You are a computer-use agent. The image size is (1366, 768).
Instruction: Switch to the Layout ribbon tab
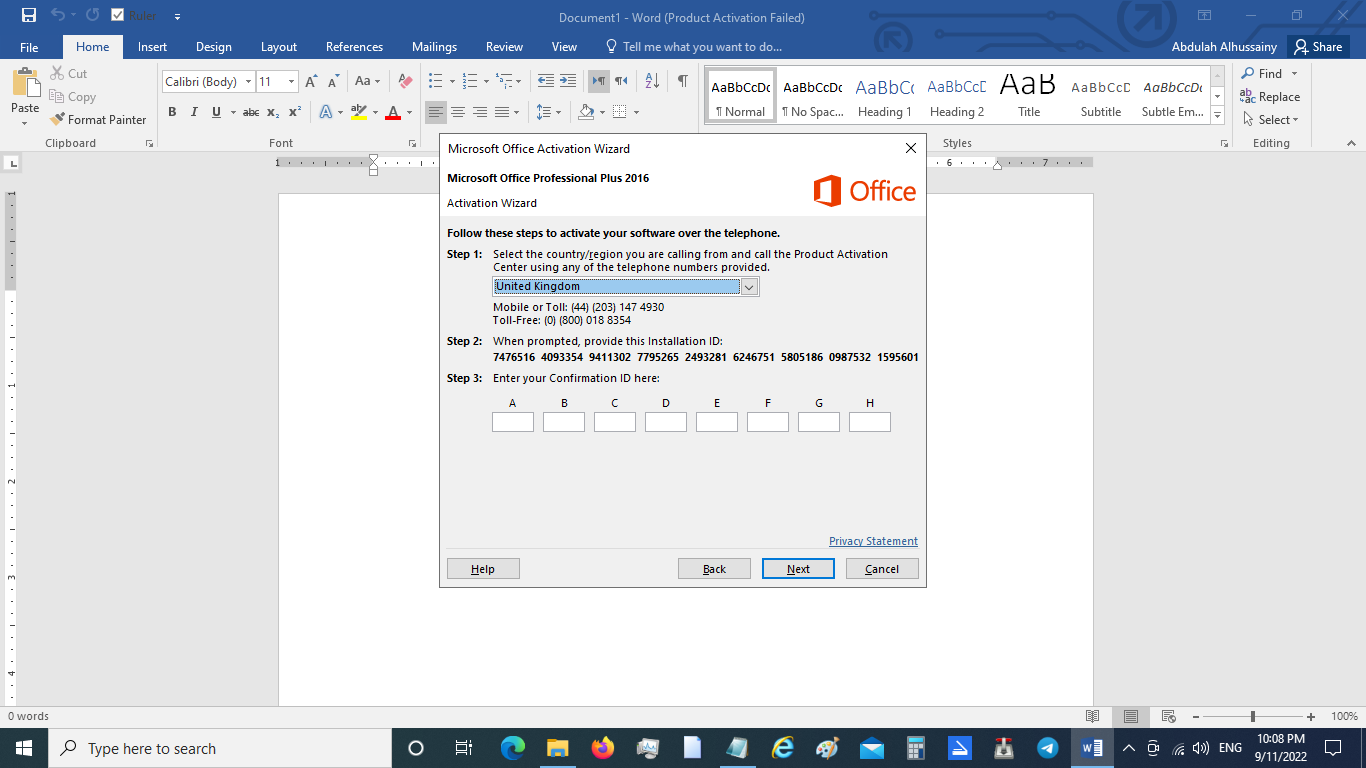point(279,47)
